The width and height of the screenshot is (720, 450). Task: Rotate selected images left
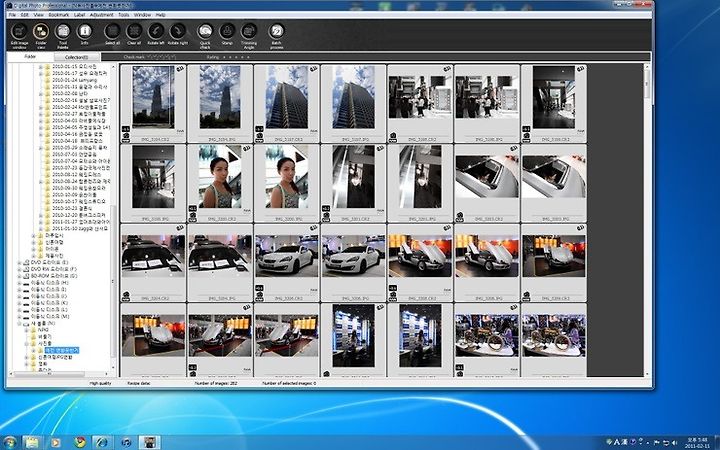[x=156, y=34]
